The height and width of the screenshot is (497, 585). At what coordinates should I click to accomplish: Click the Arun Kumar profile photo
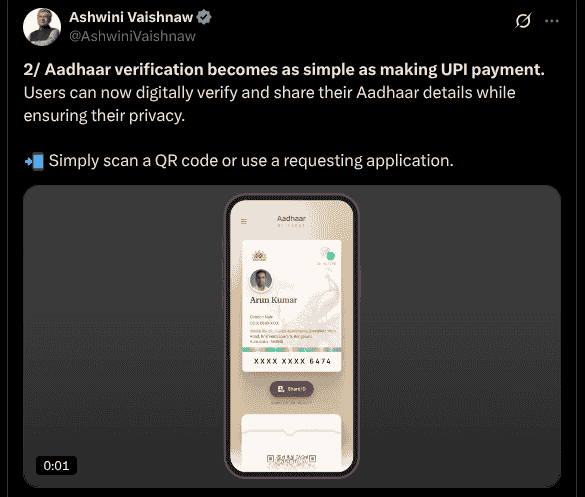[x=261, y=280]
